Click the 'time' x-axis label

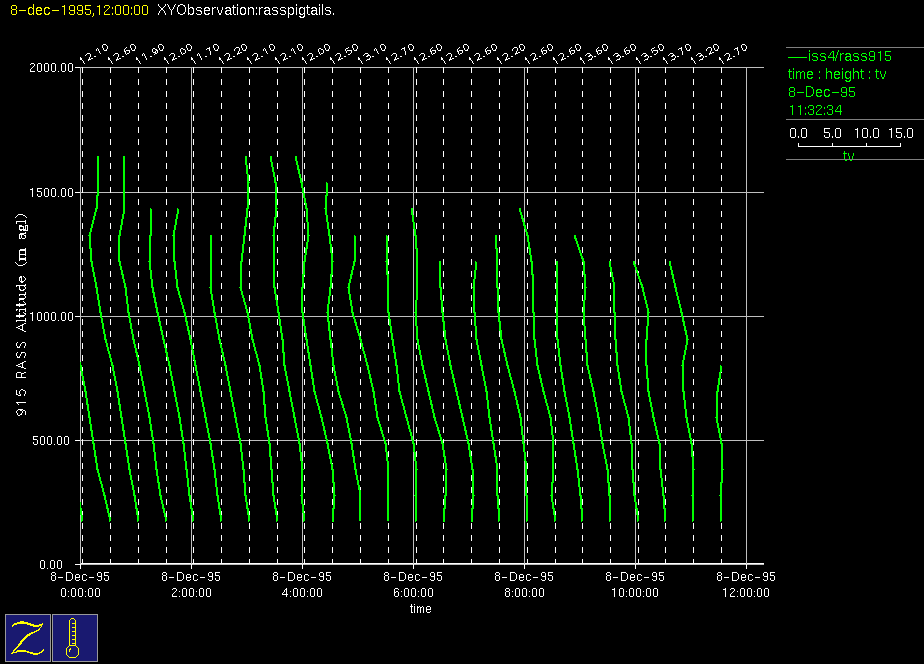pos(420,609)
